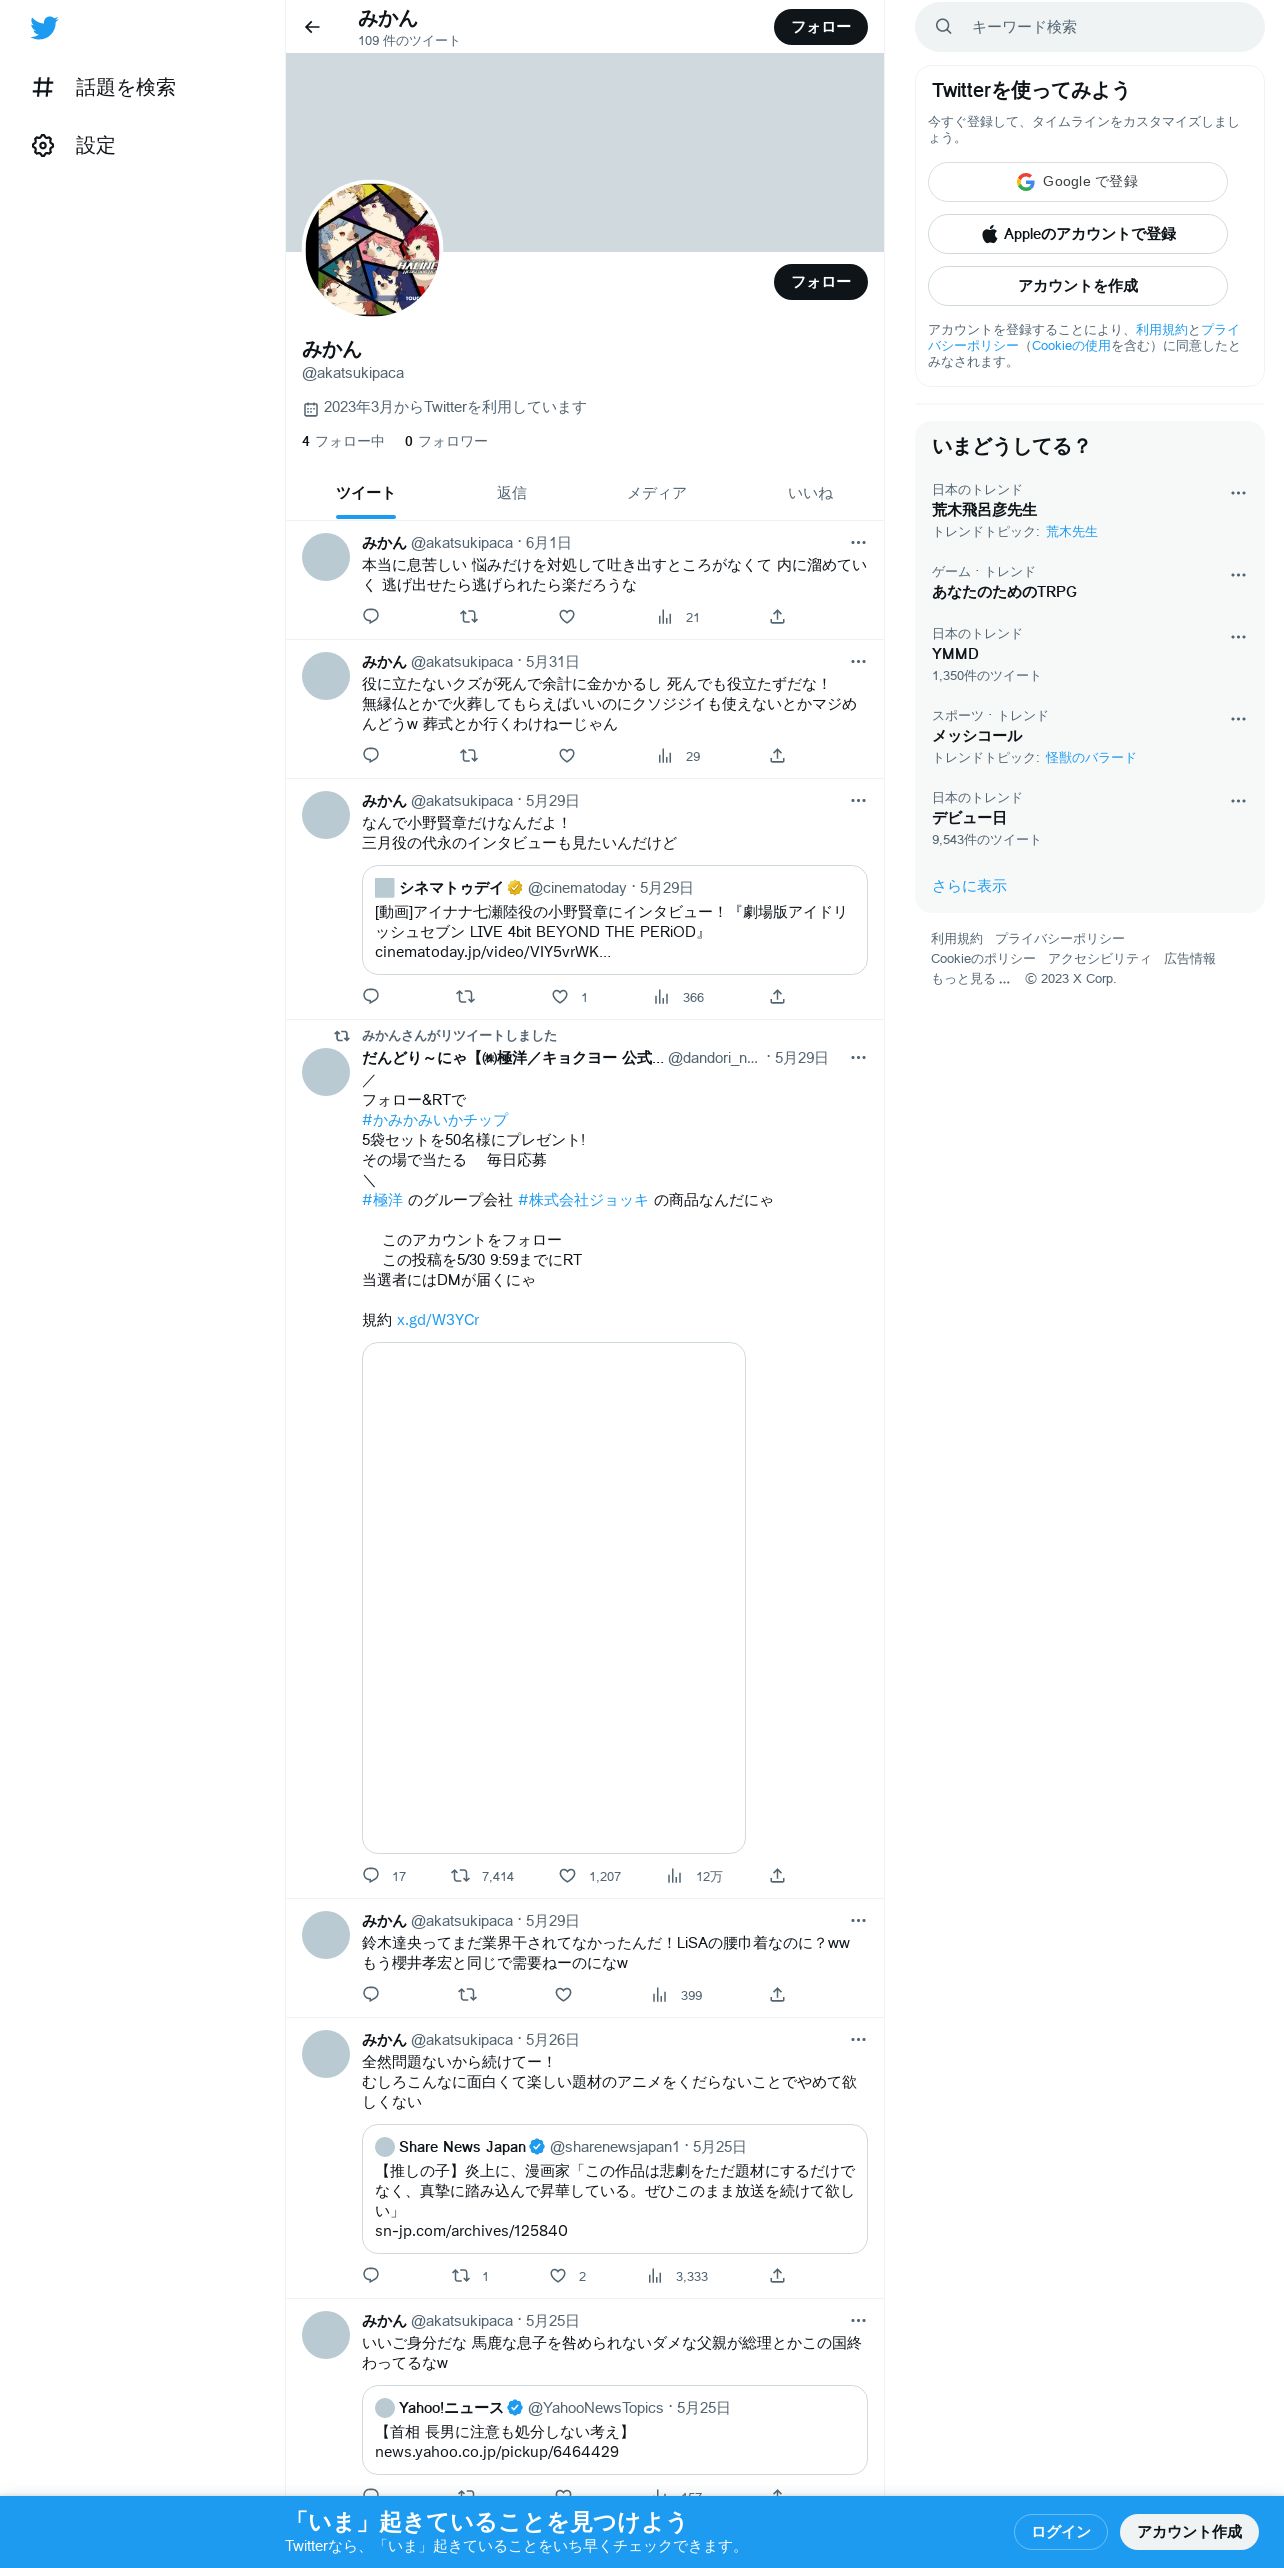Open more options for 荒木飛呂彦先生 trend
Screen dimensions: 1284x2568
(x=1238, y=493)
